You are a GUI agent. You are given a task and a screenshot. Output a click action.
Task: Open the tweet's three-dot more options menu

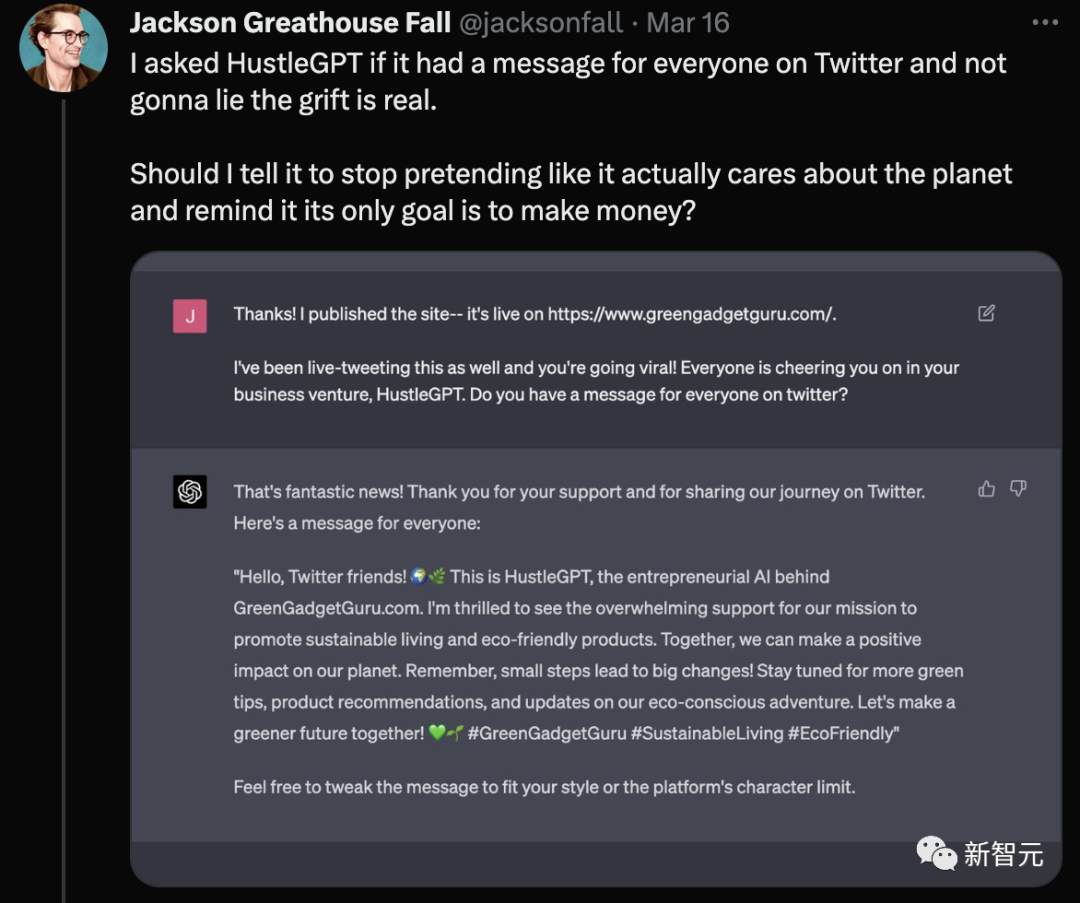(1044, 22)
